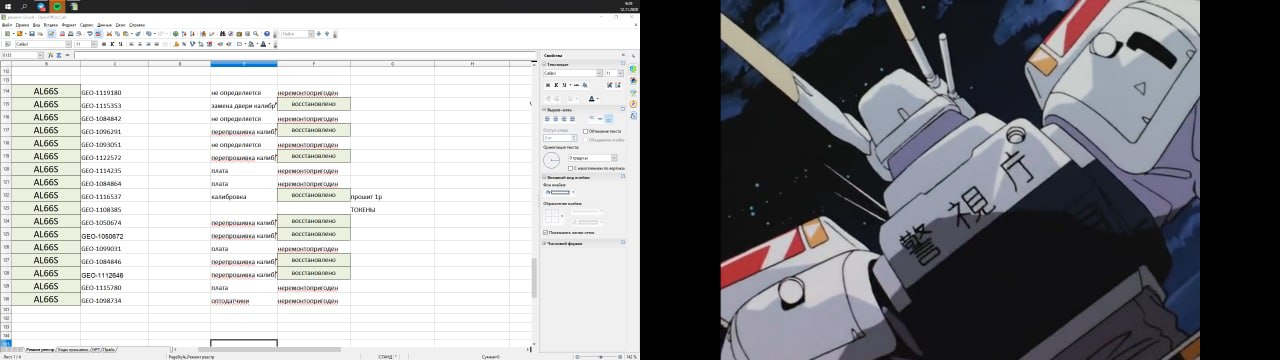Open background color swatch in toolbar
This screenshot has height=360, width=1280.
click(x=251, y=44)
